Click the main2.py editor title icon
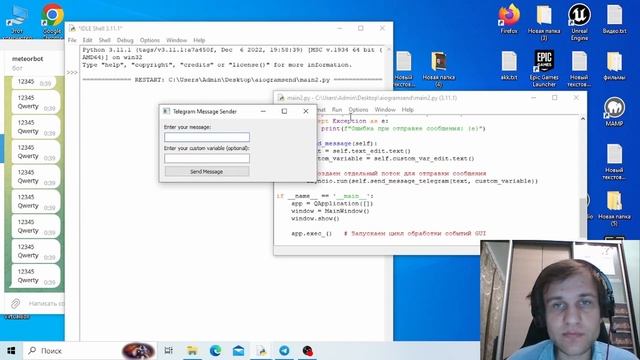Screen dimensions: 640x360 pyautogui.click(x=281, y=98)
